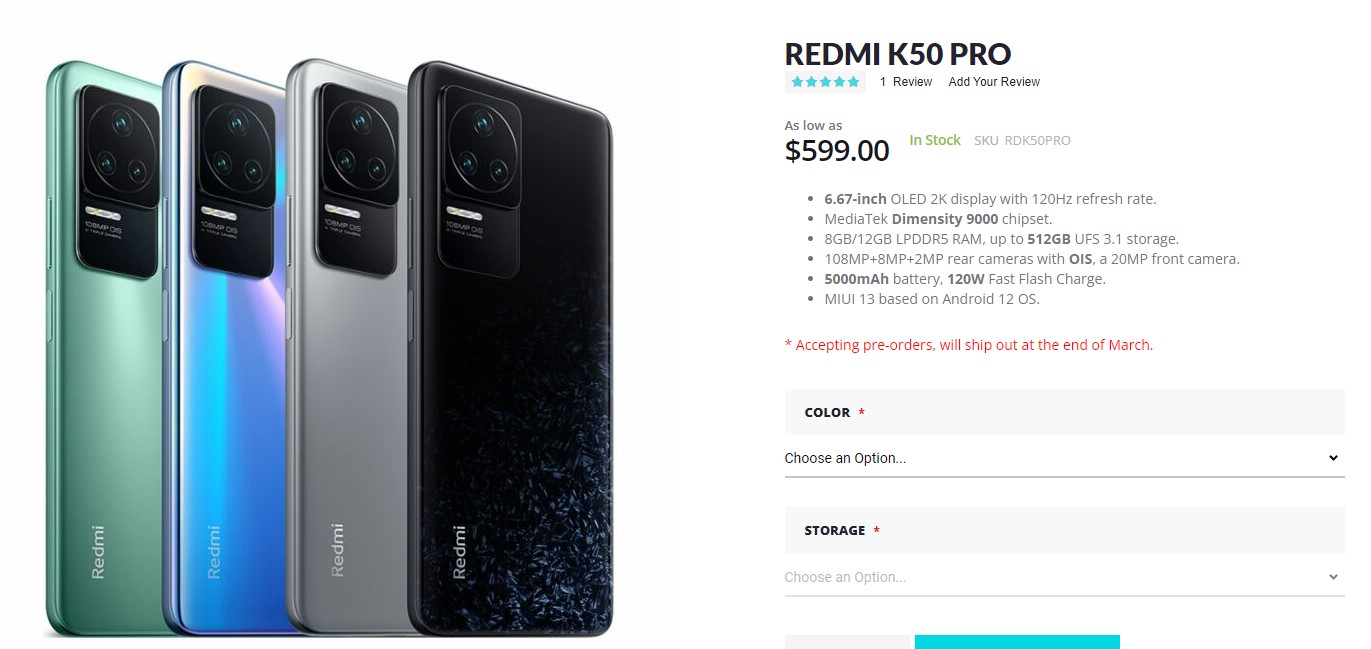Viewport: 1371px width, 649px height.
Task: Click the third star in the rating
Action: tap(824, 81)
